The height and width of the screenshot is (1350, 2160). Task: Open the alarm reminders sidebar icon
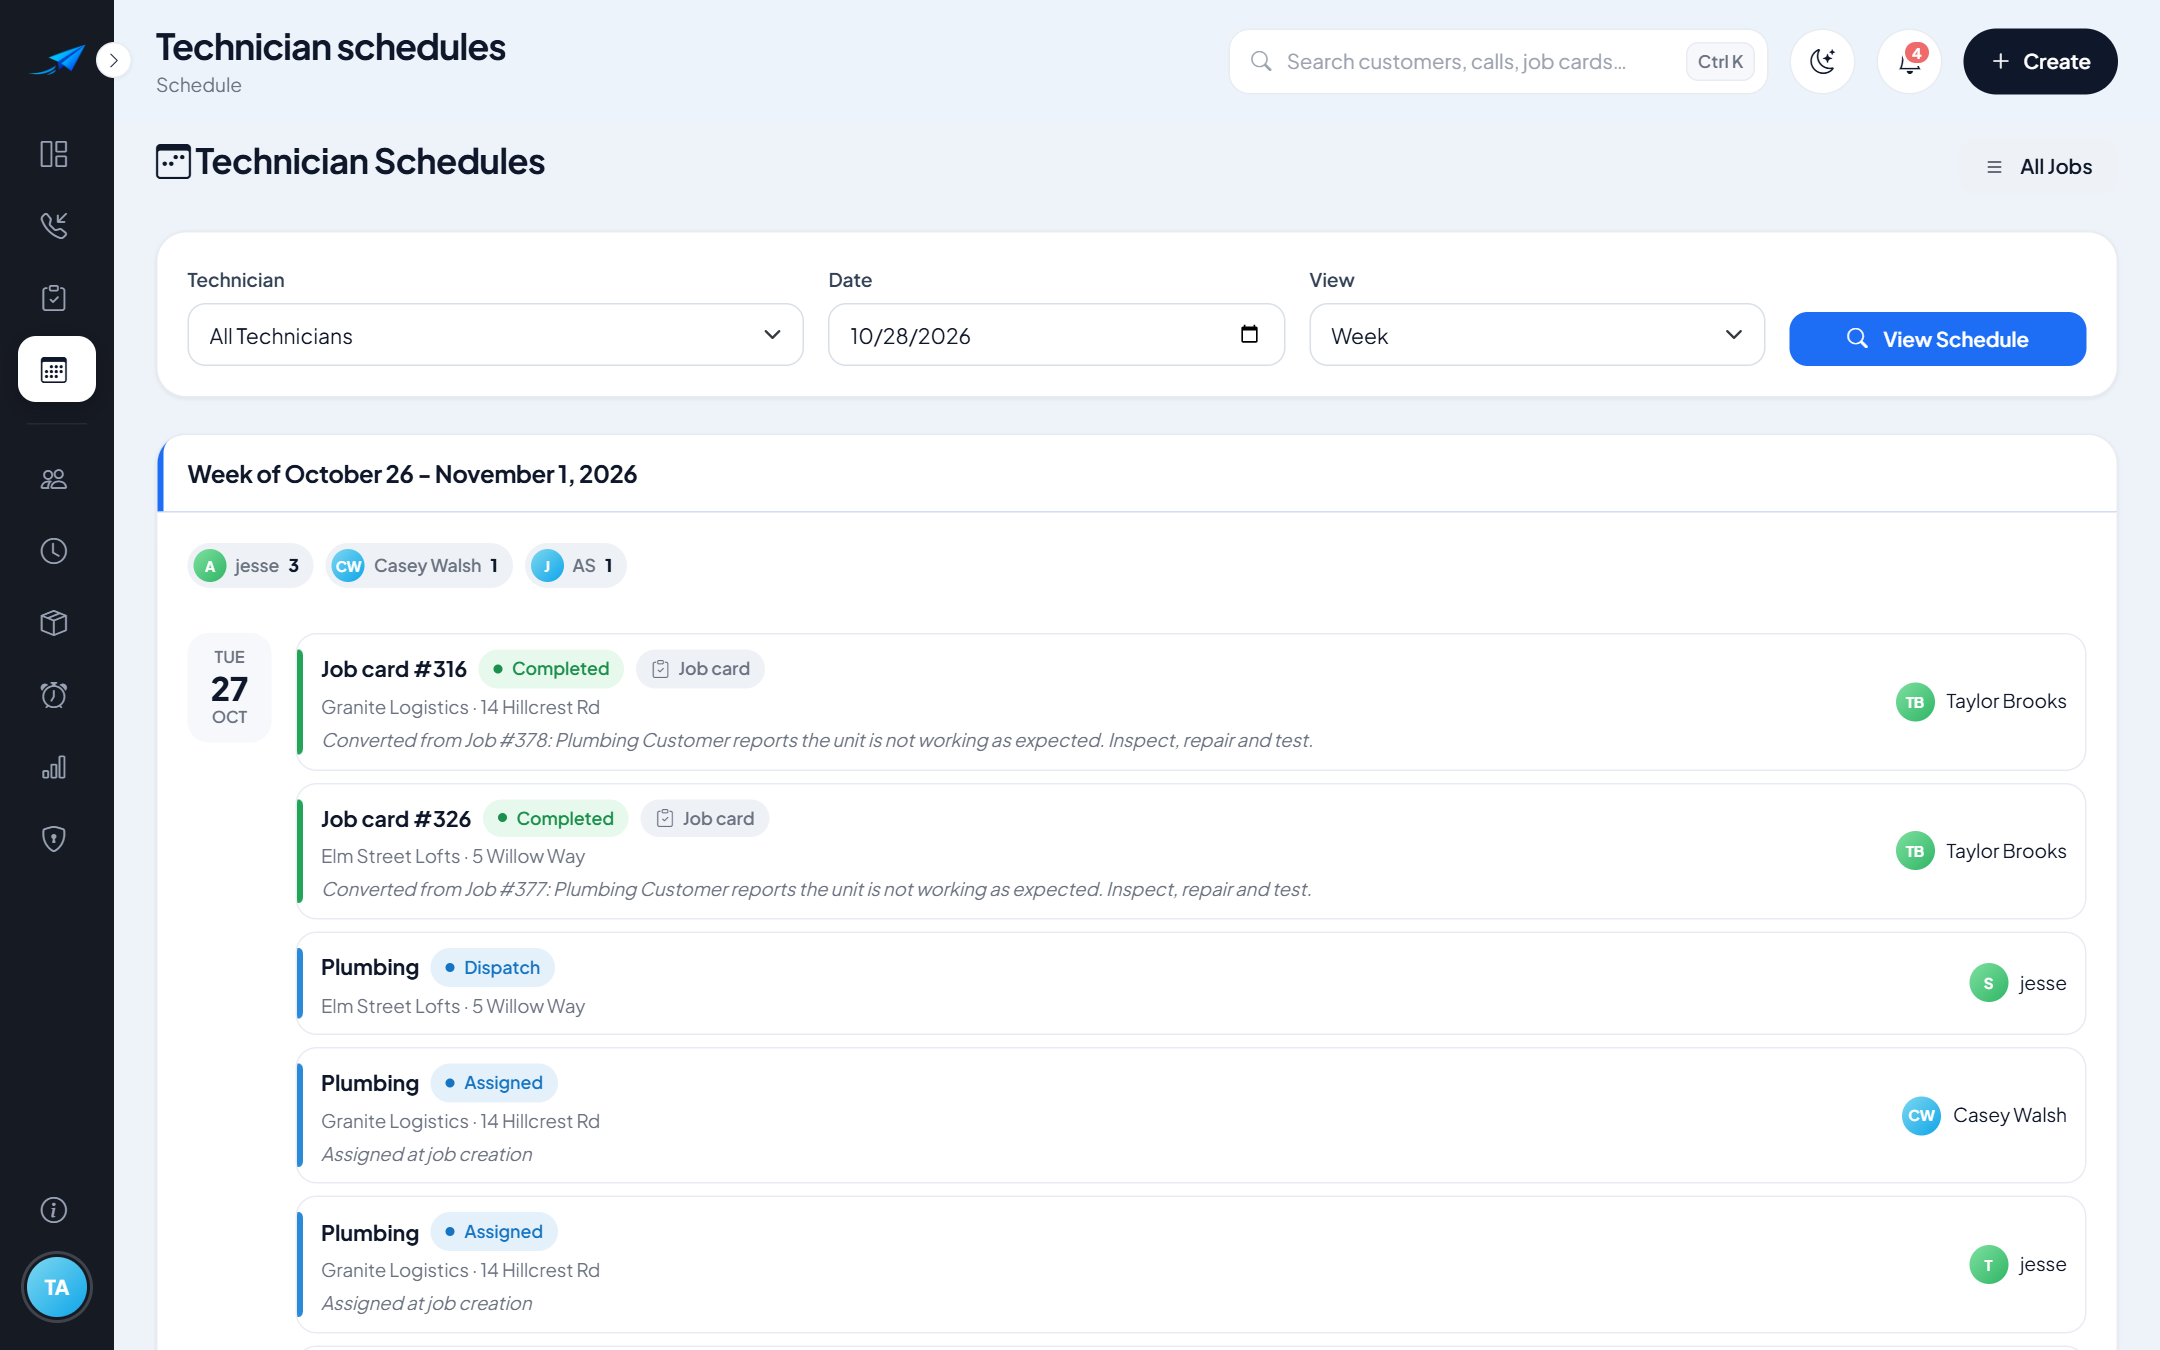[54, 695]
